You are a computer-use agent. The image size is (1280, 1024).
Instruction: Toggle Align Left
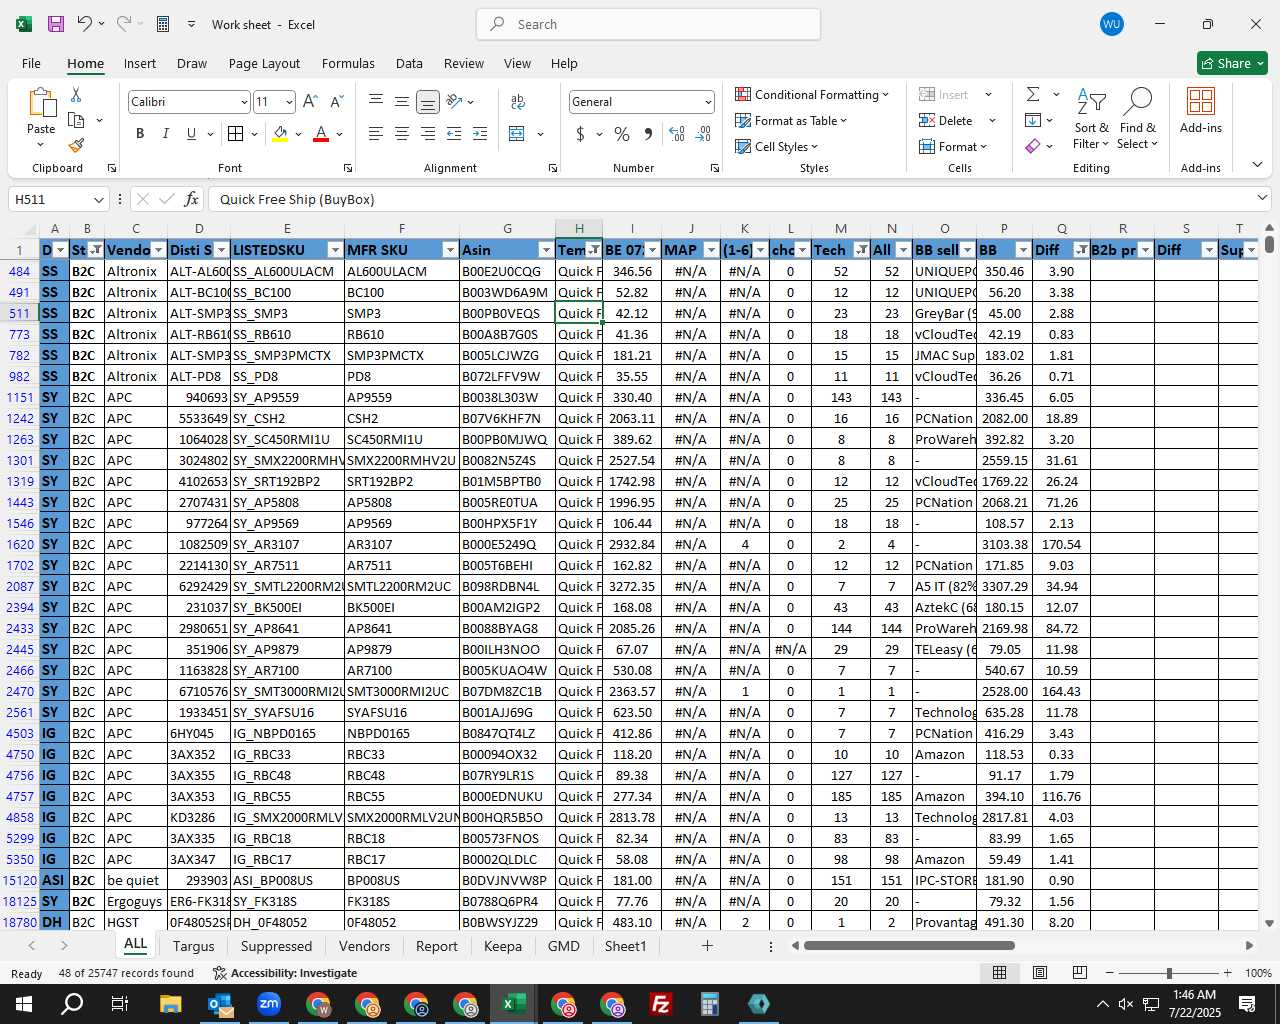click(376, 133)
